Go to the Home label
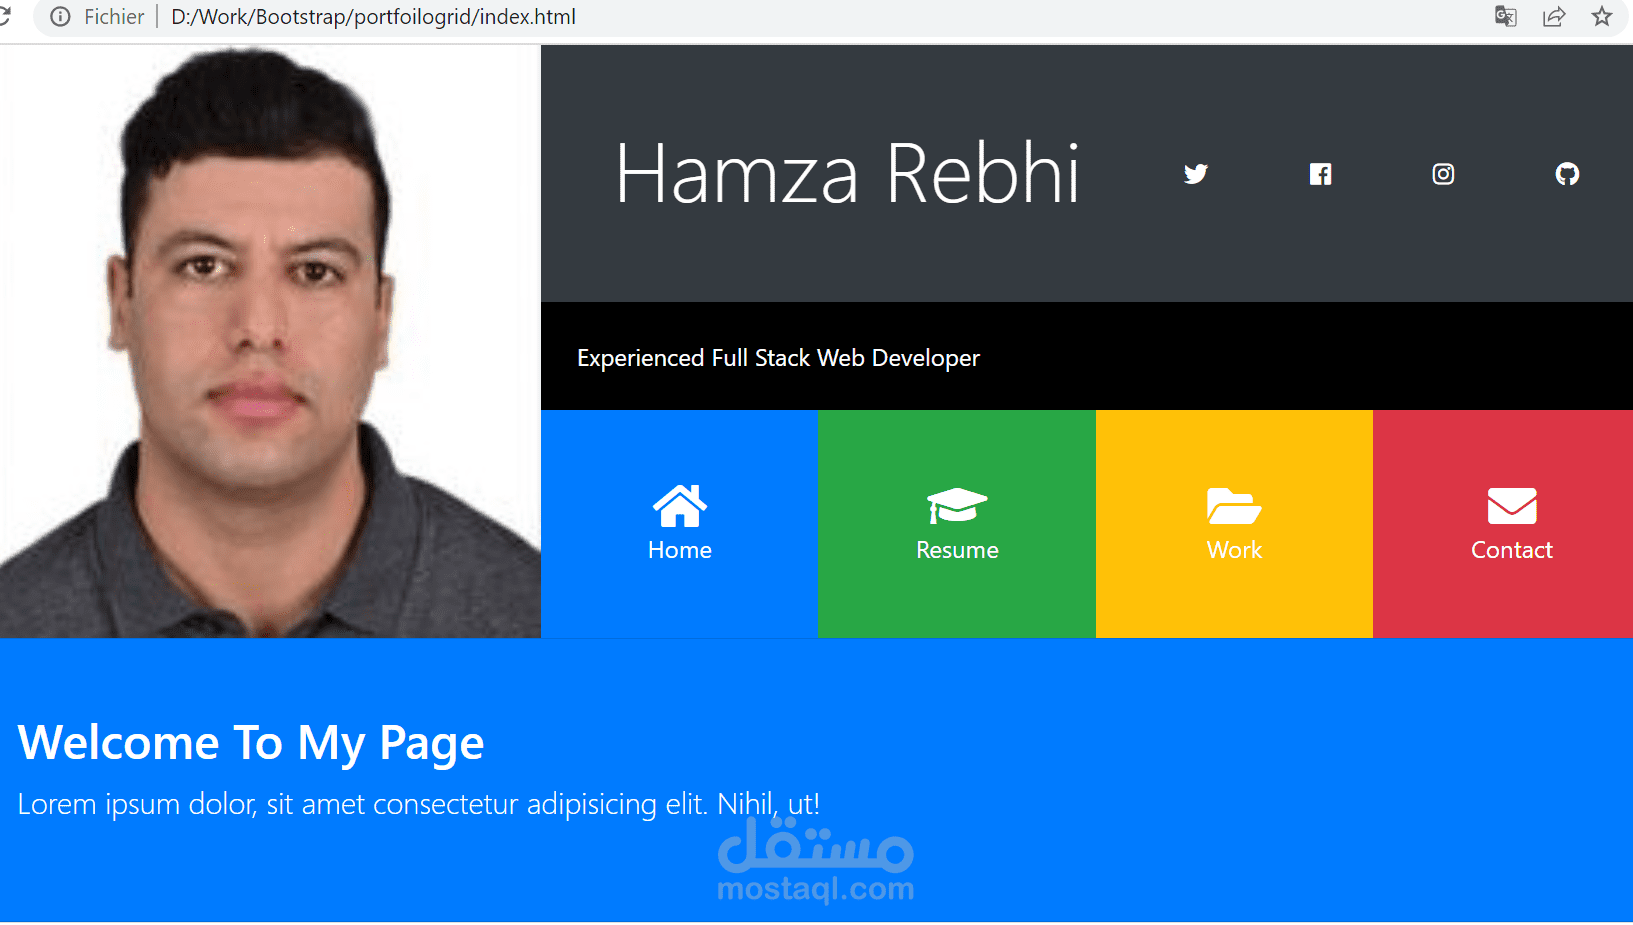Image resolution: width=1633 pixels, height=925 pixels. pyautogui.click(x=680, y=550)
